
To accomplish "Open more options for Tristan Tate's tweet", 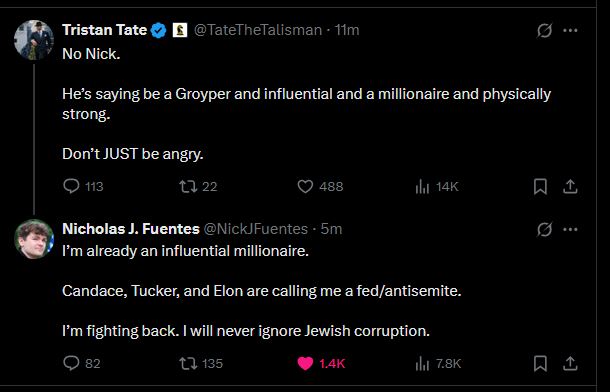I will click(570, 30).
